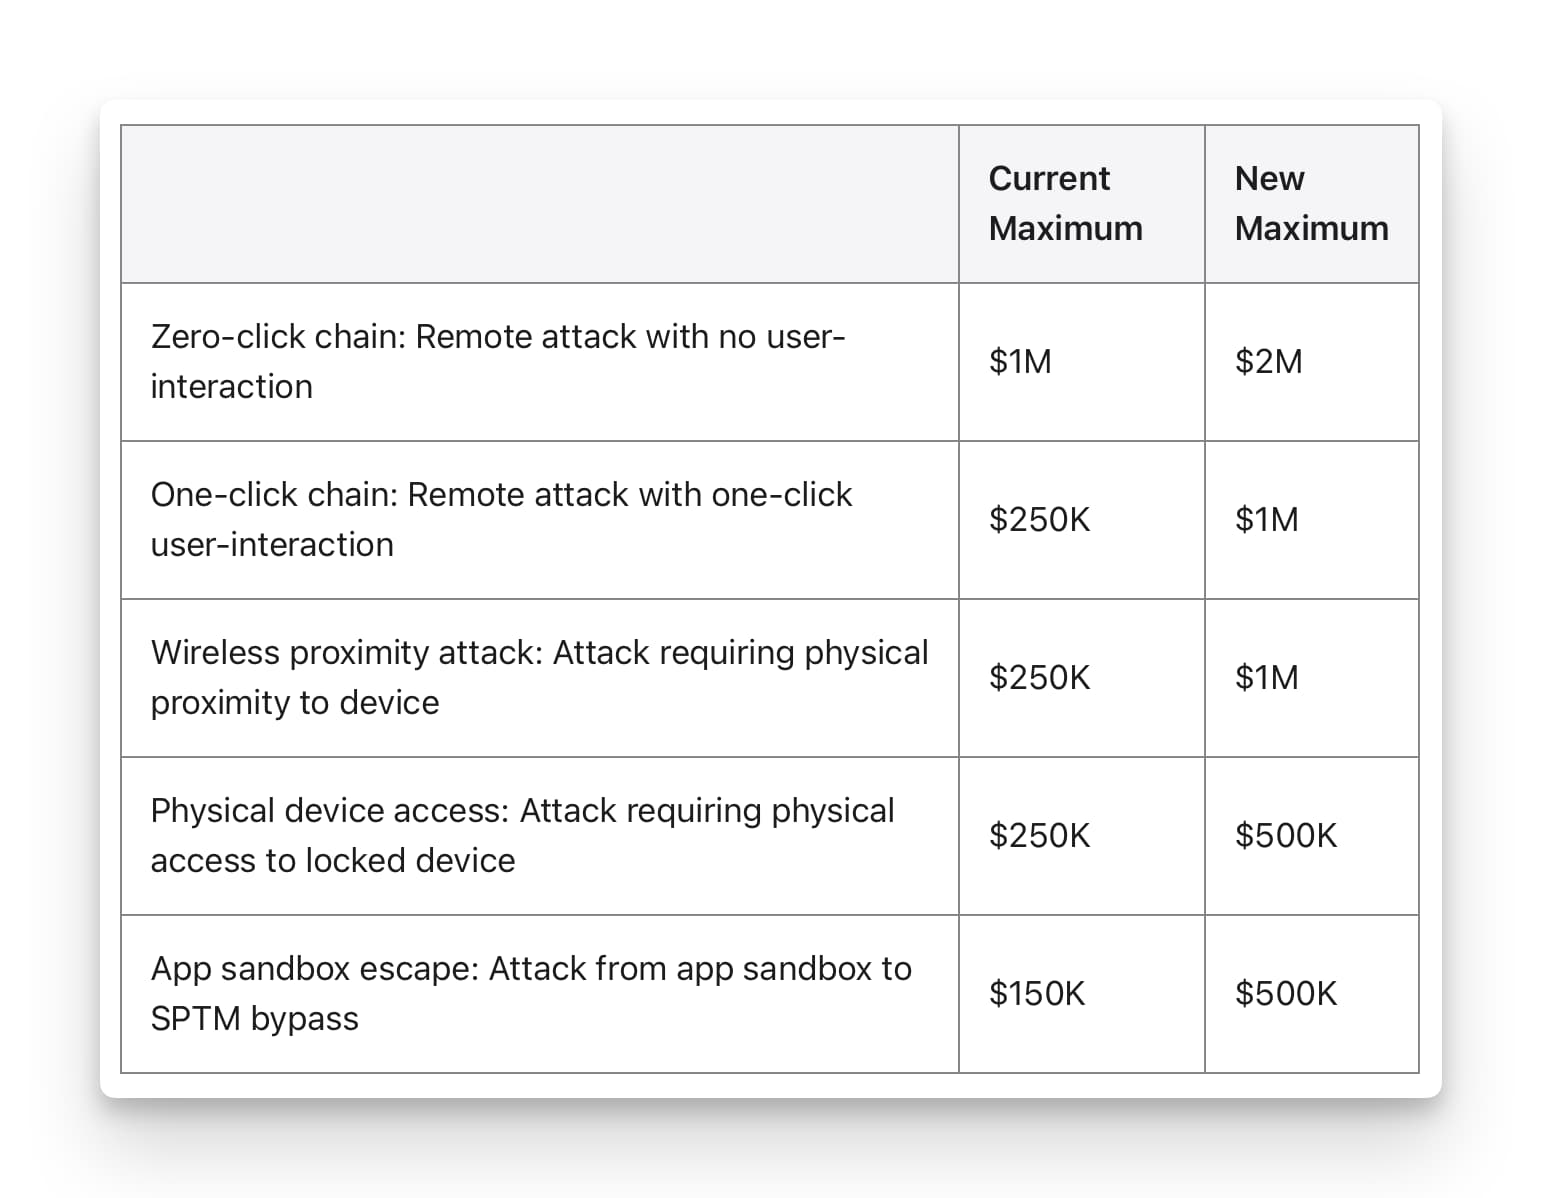Click the $1M new maximum for One-click chain
Screen dimensions: 1542x1198
tap(1266, 519)
